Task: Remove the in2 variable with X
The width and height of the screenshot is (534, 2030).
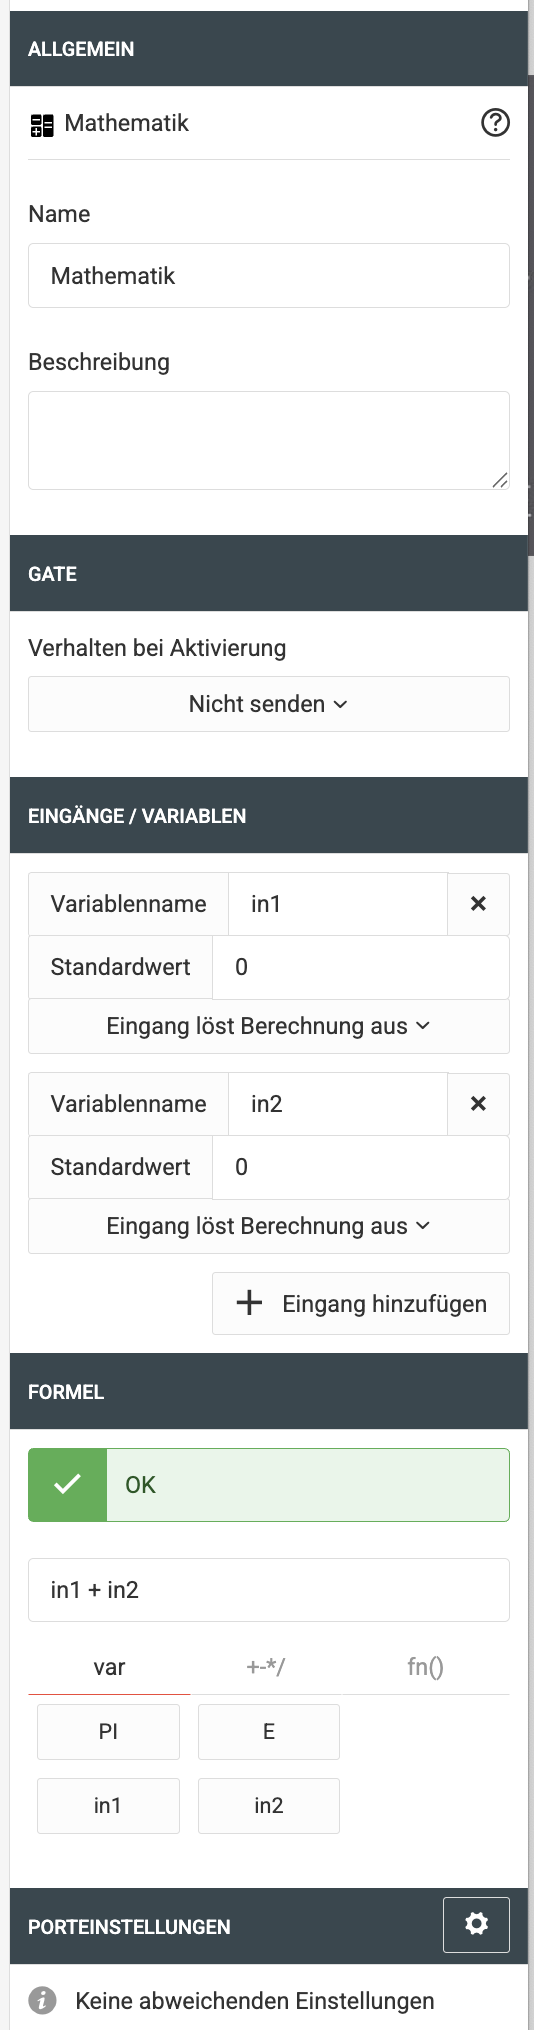Action: [478, 1104]
